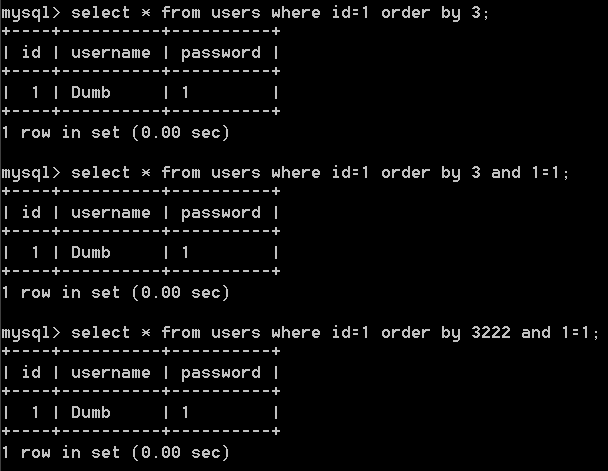
Task: Click the "username" header in the first table
Action: [x=111, y=53]
